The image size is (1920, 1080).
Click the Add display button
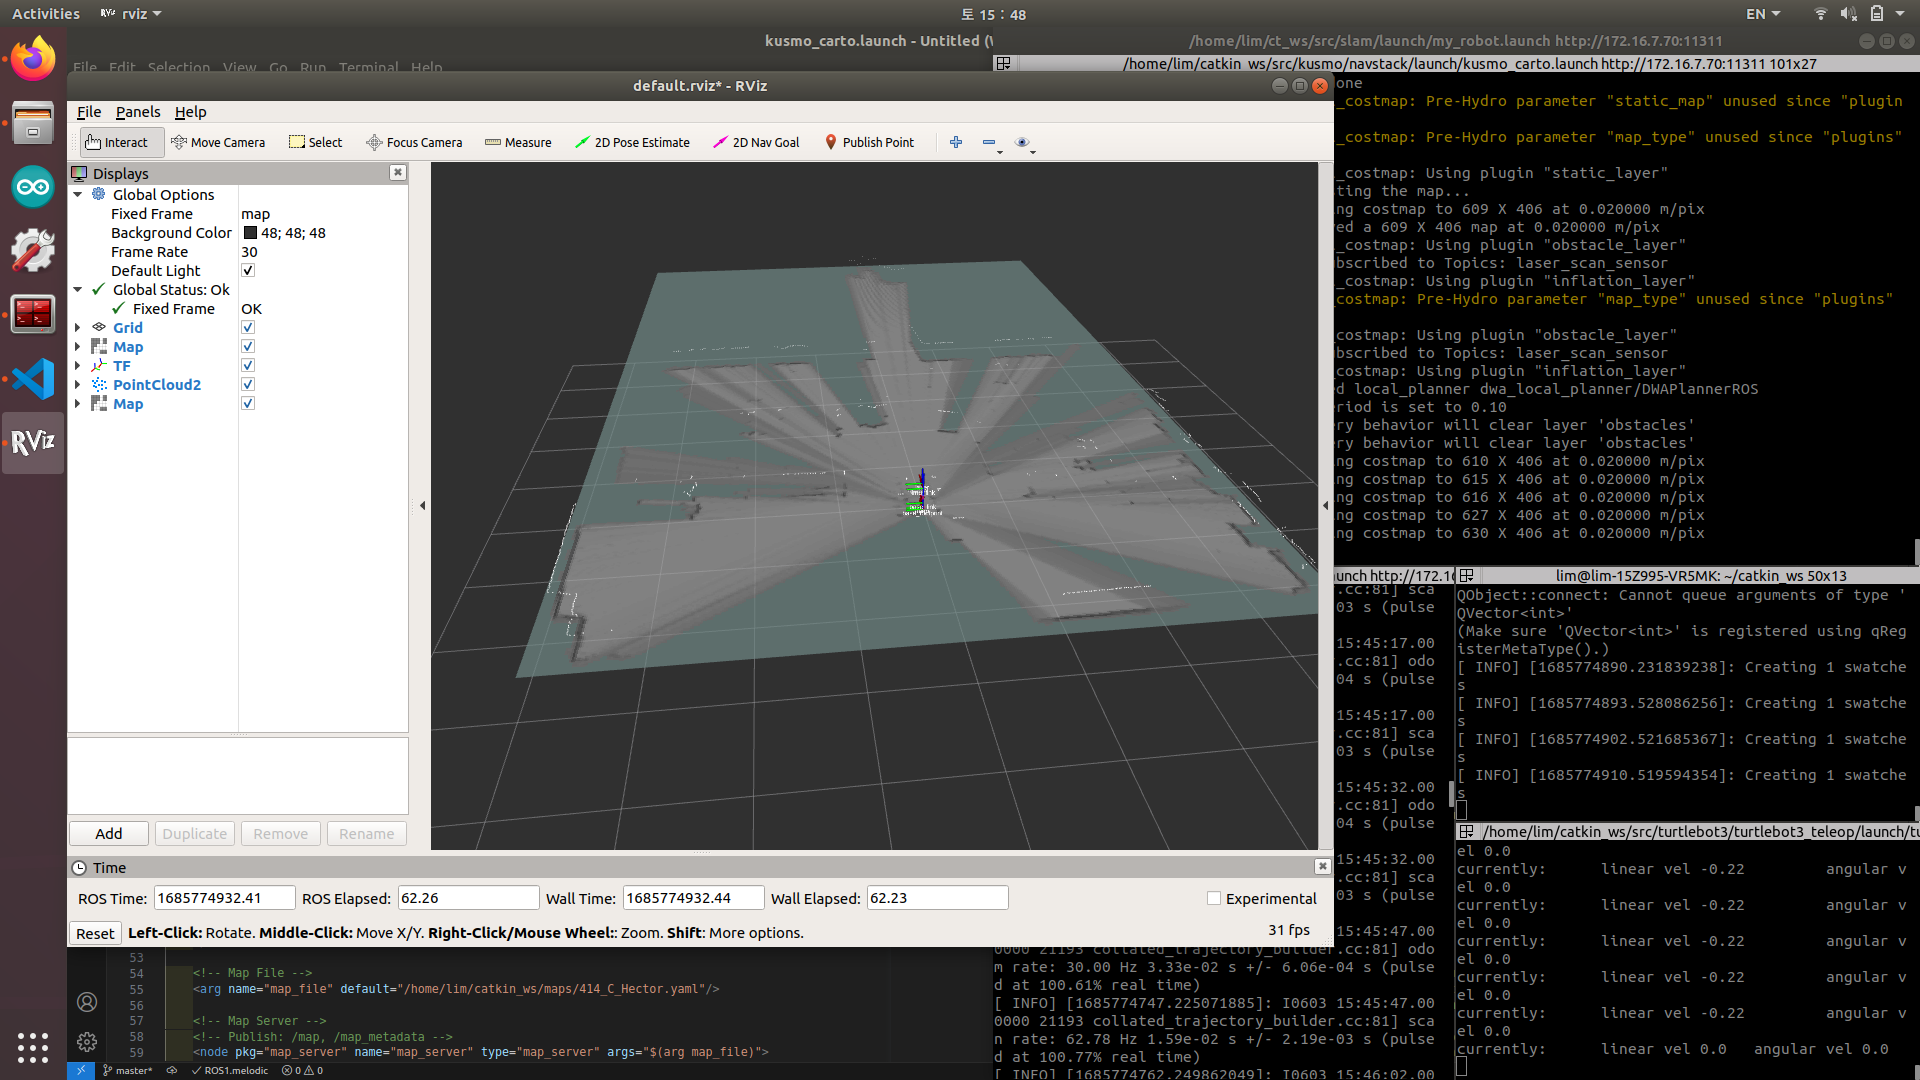click(109, 834)
